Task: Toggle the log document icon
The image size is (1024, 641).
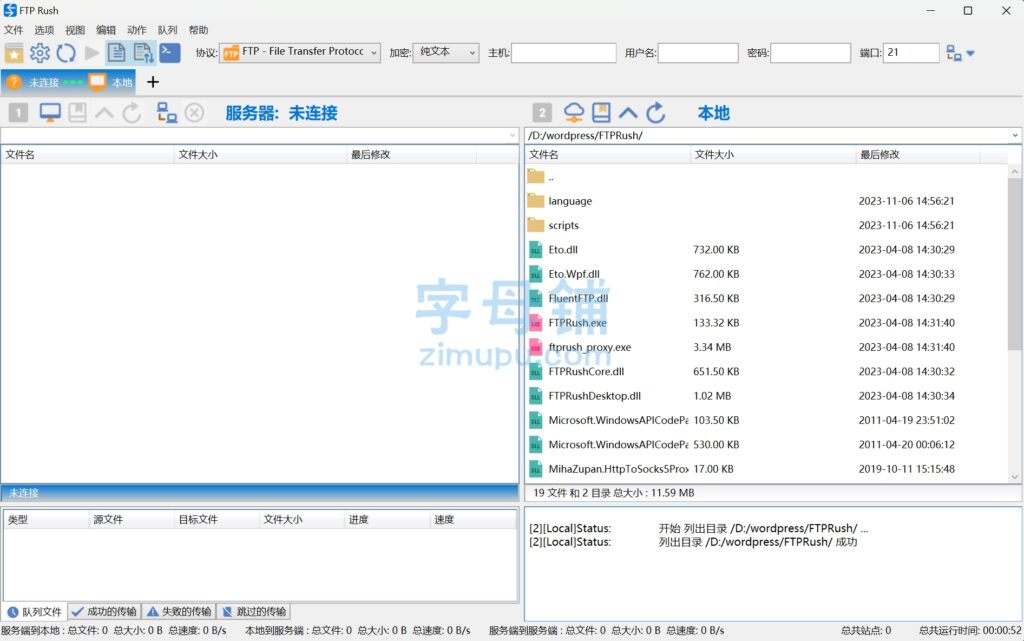Action: [x=116, y=53]
